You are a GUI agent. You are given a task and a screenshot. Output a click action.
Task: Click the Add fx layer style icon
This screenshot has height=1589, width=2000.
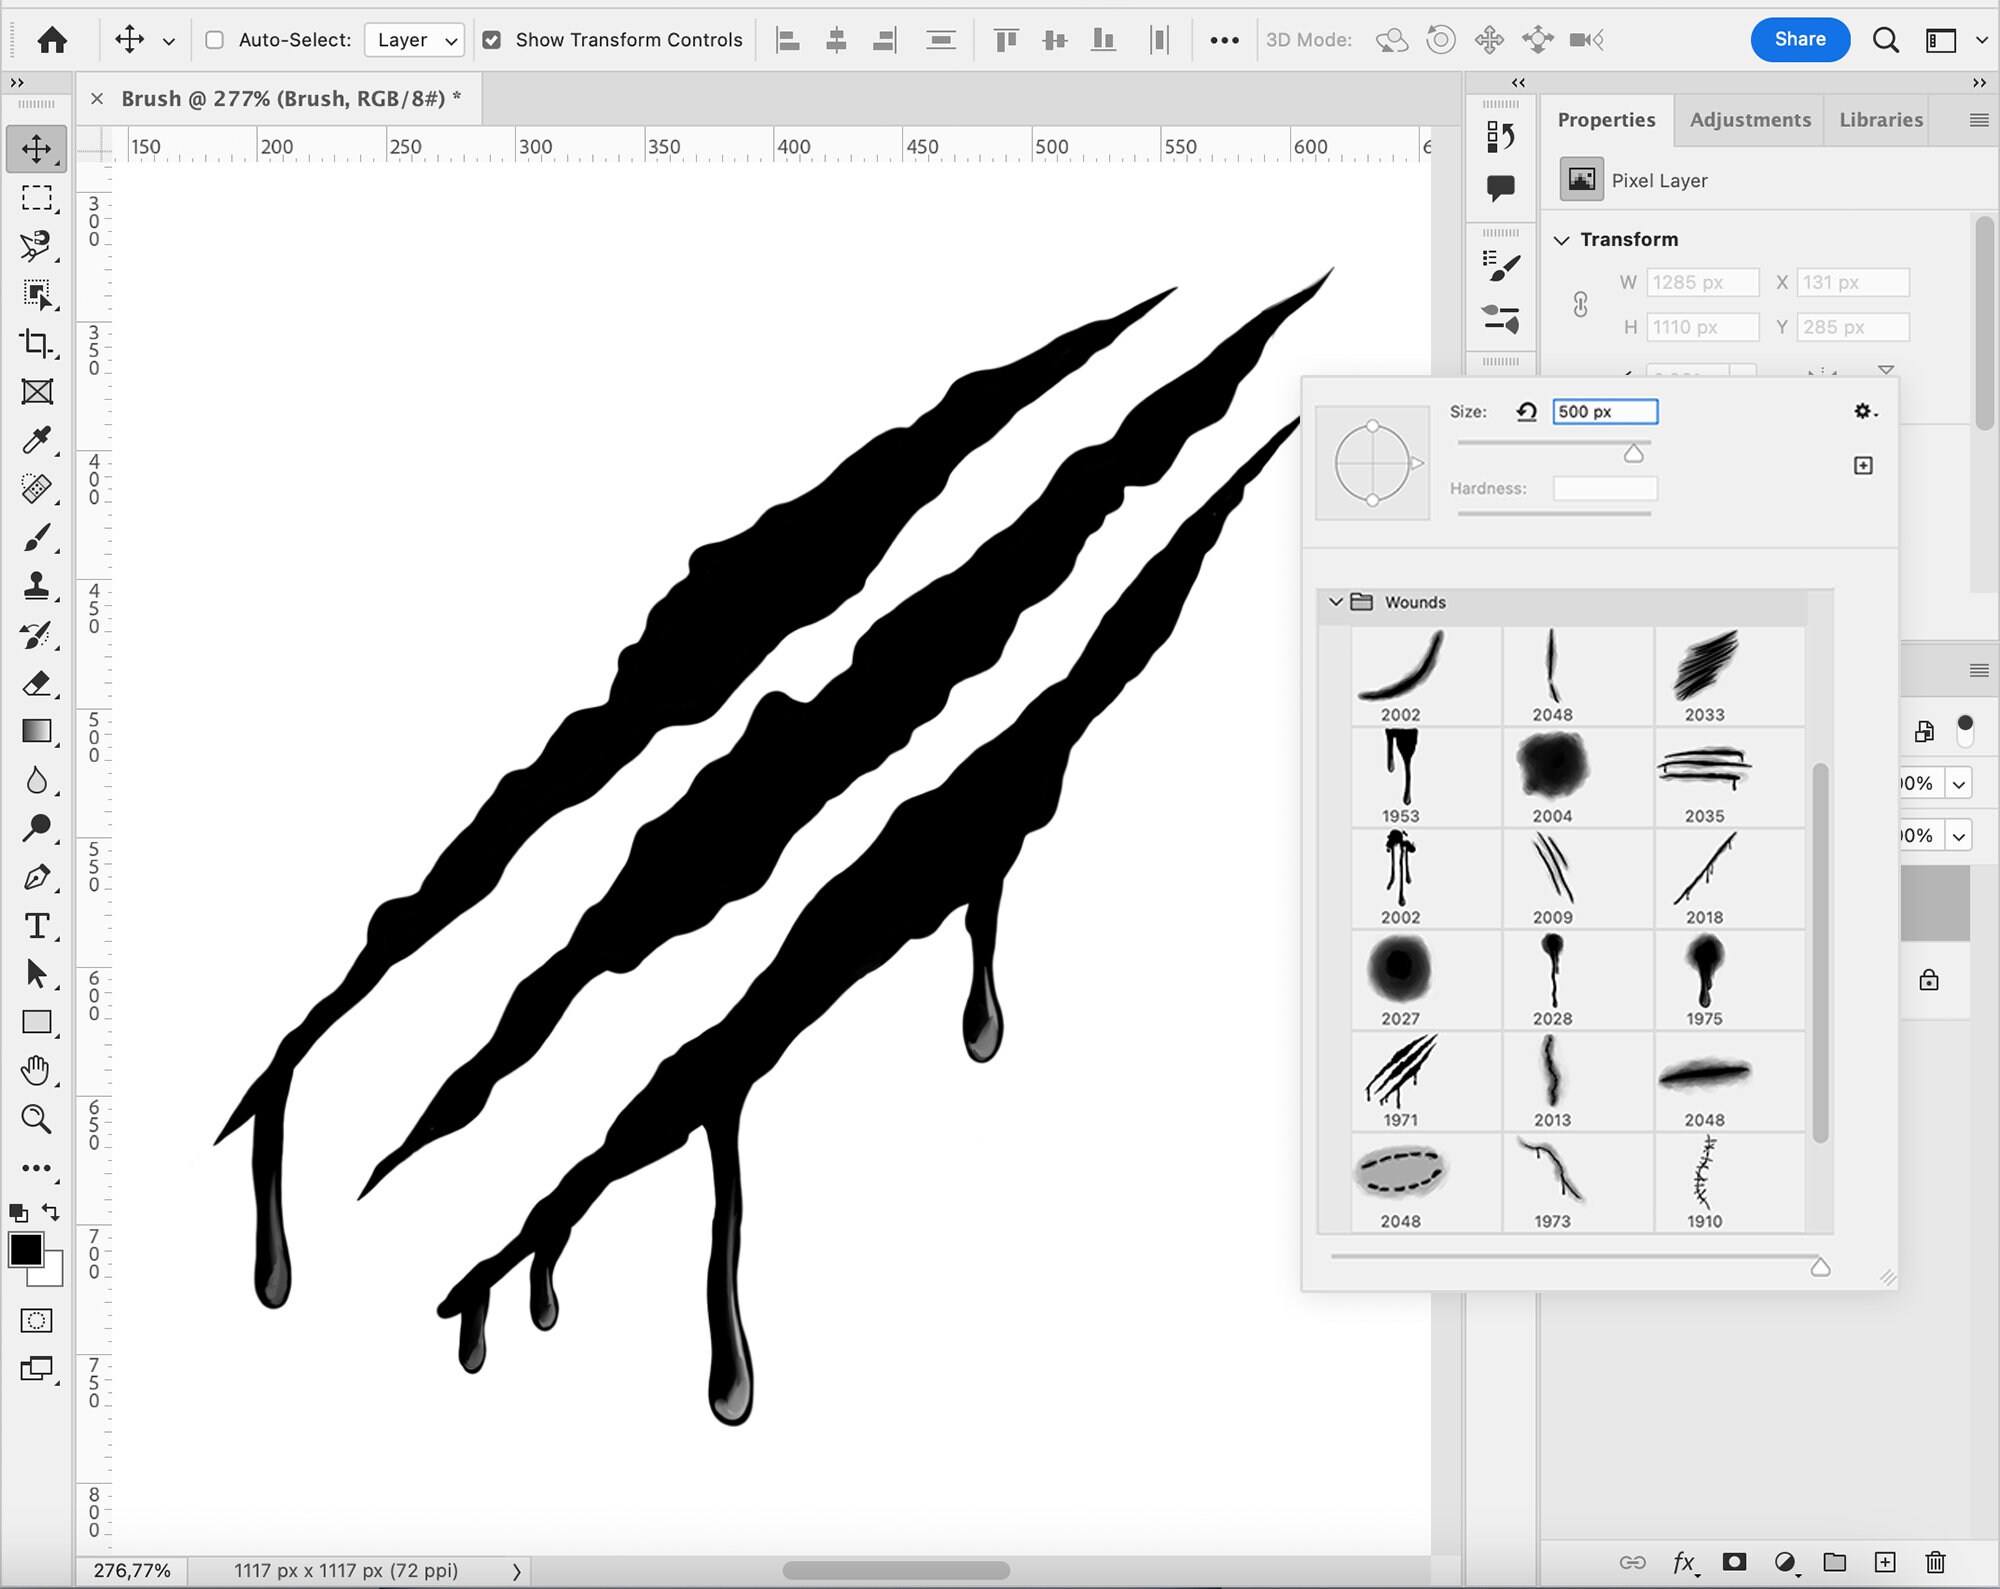click(x=1684, y=1562)
